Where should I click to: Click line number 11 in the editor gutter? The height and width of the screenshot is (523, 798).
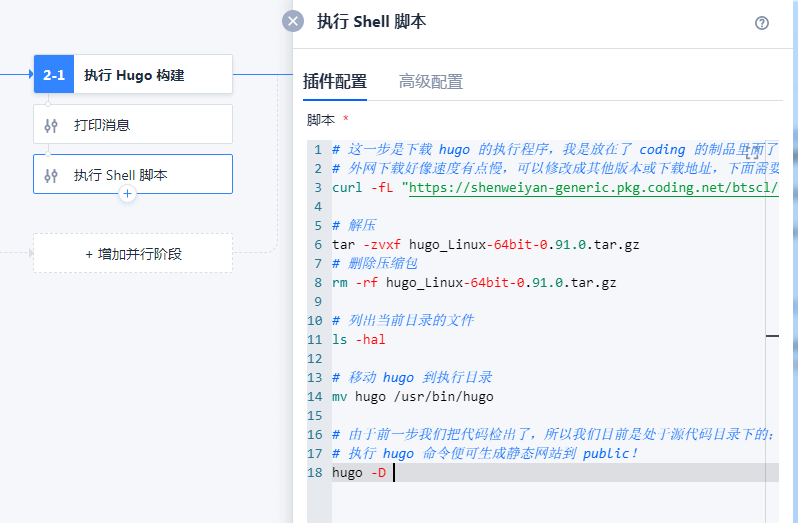pos(315,340)
